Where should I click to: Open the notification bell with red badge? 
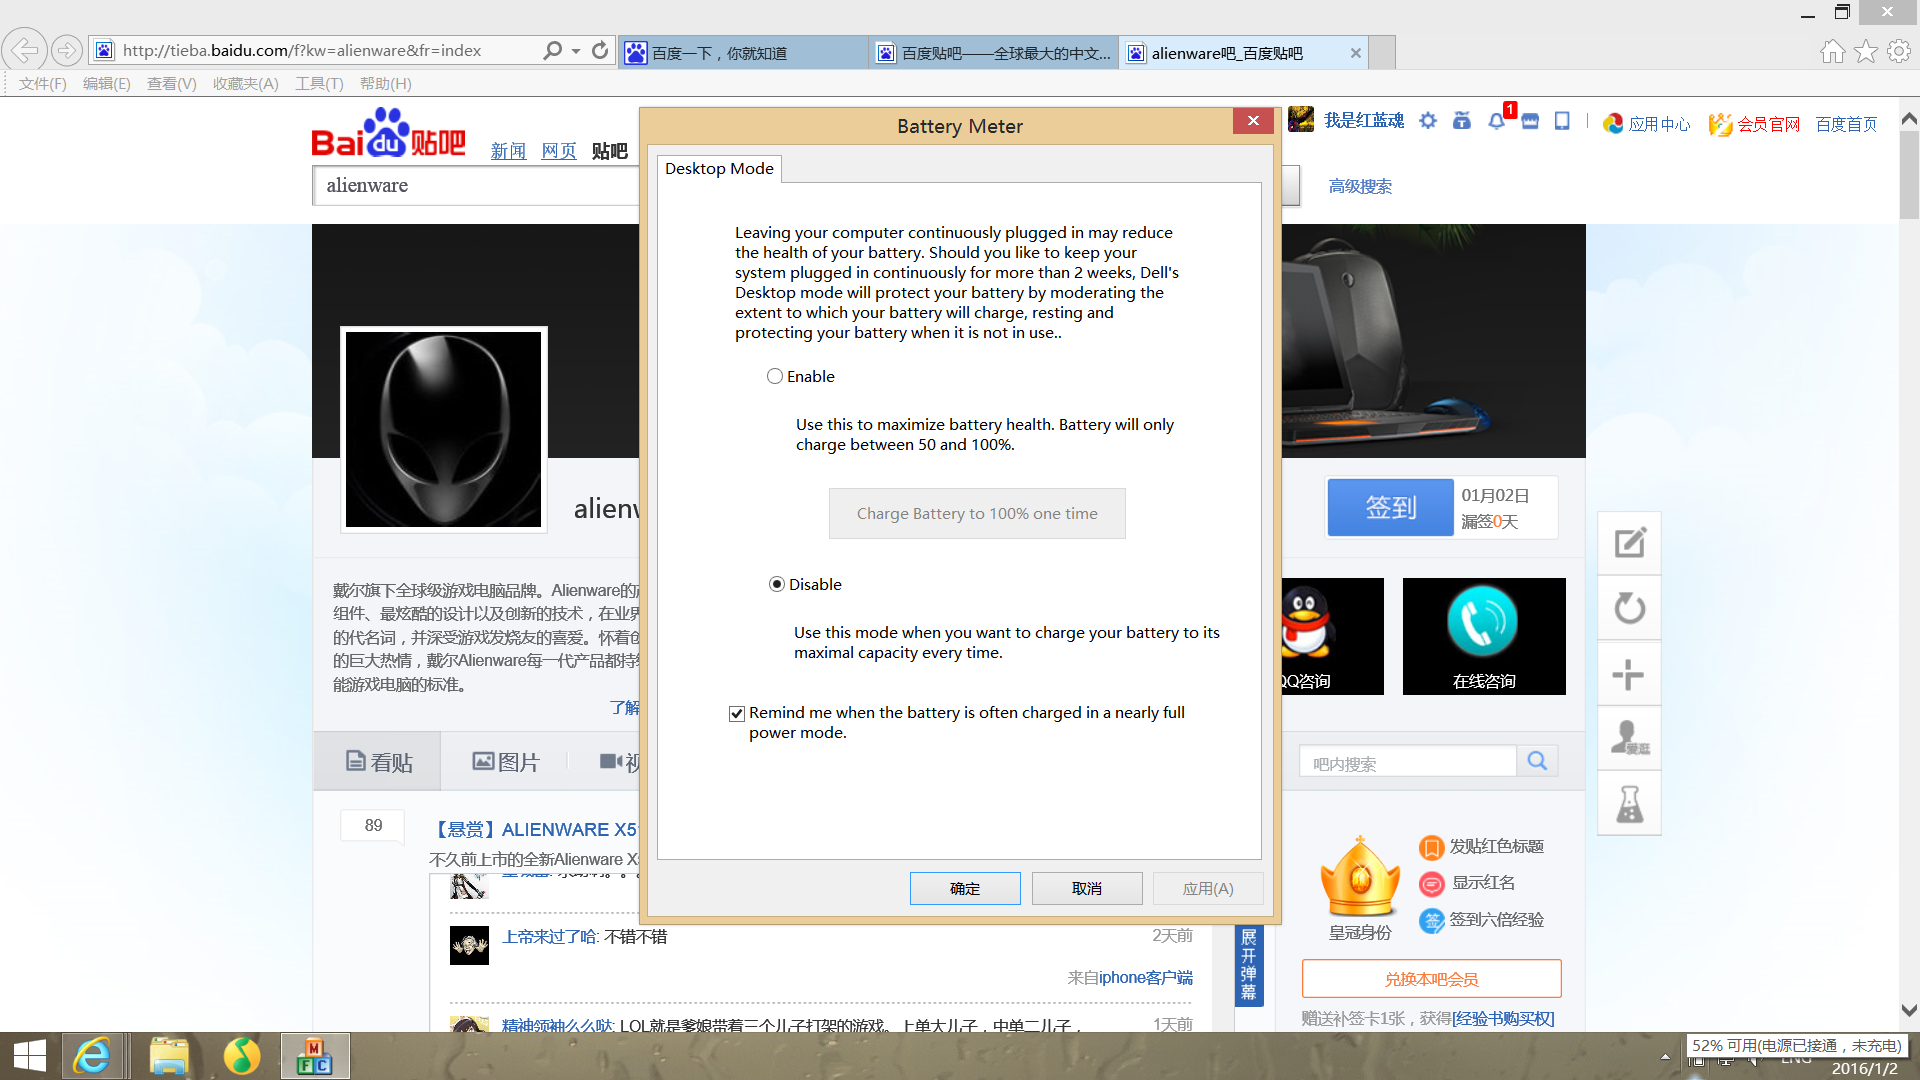(x=1497, y=121)
